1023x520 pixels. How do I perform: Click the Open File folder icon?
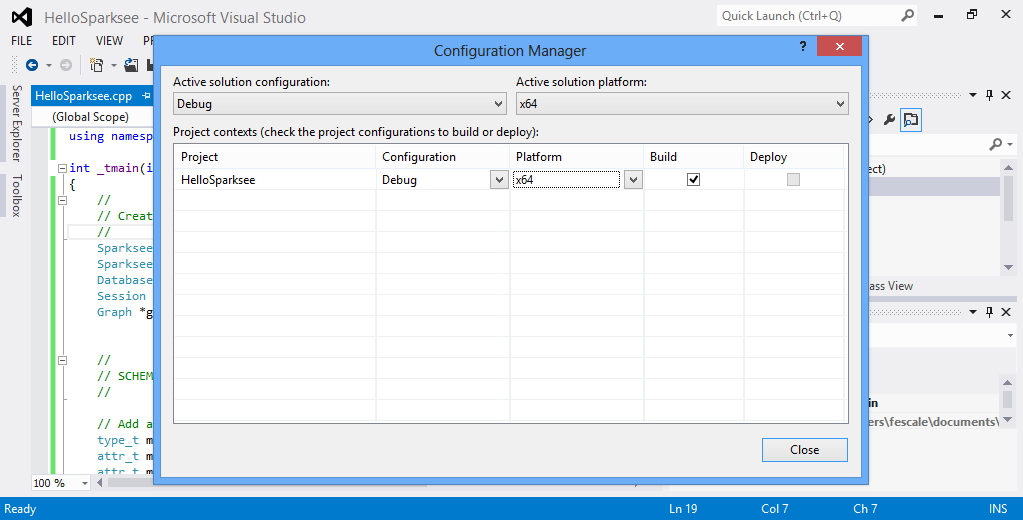coord(131,65)
